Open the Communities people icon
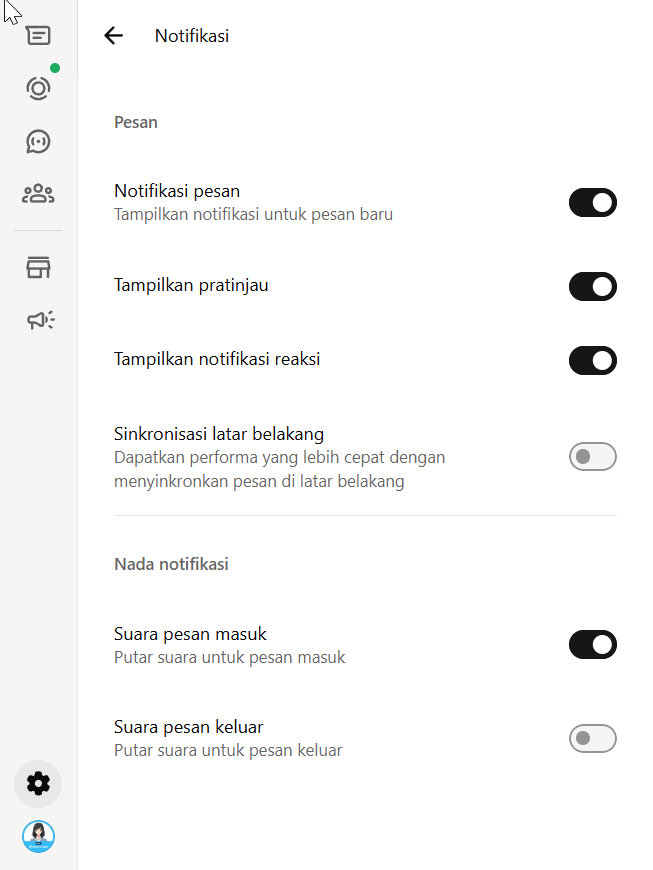Screen dimensions: 653x870 (38, 193)
